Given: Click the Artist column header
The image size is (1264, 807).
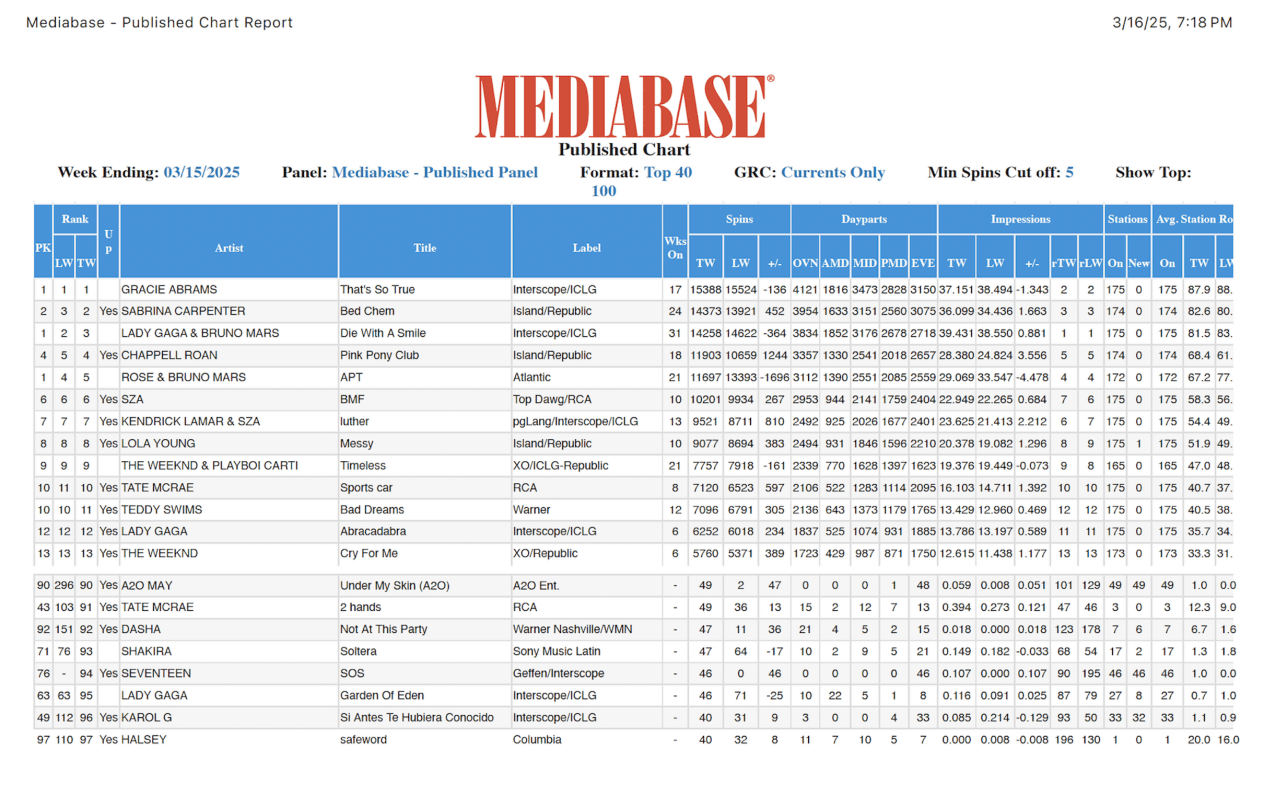Looking at the screenshot, I should pos(229,248).
